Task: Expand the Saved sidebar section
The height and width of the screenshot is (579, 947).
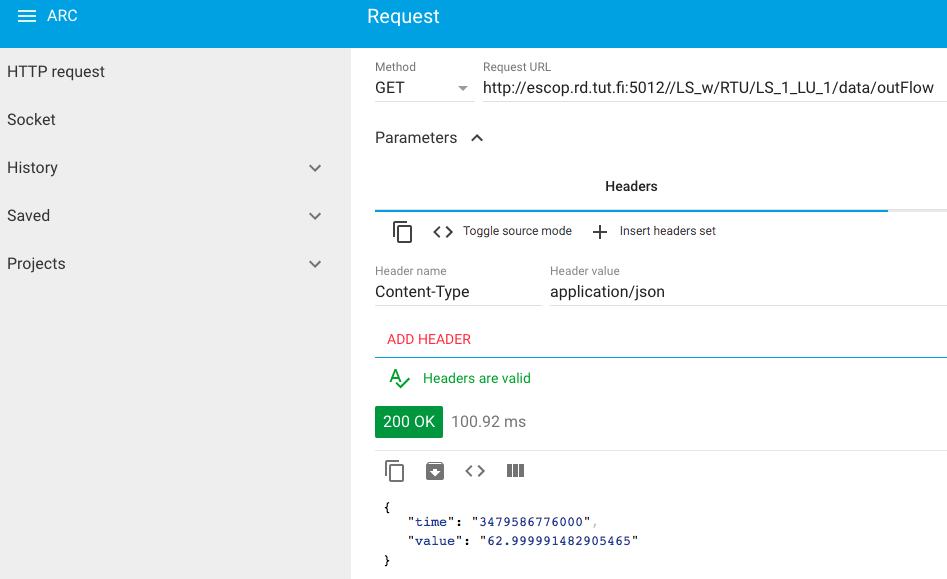Action: (315, 216)
